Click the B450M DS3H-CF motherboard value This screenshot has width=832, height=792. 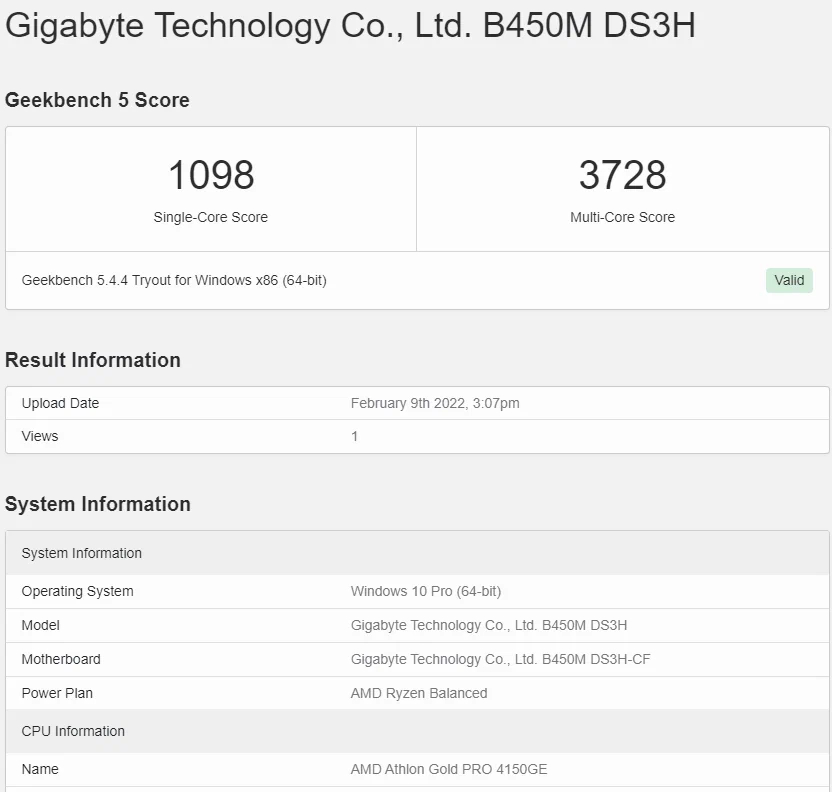pos(501,659)
